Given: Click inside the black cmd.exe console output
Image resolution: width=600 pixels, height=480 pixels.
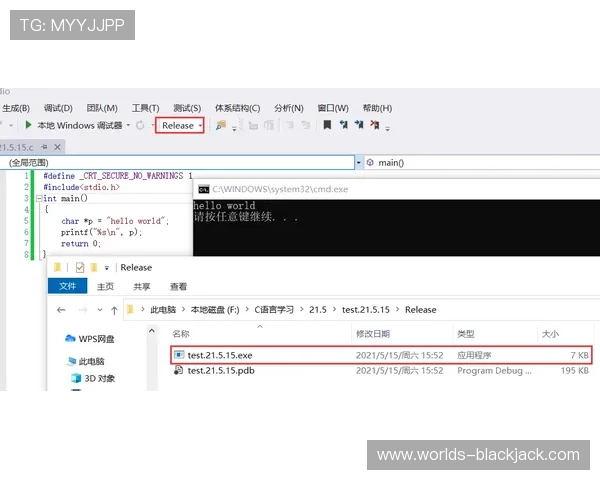Looking at the screenshot, I should [396, 227].
